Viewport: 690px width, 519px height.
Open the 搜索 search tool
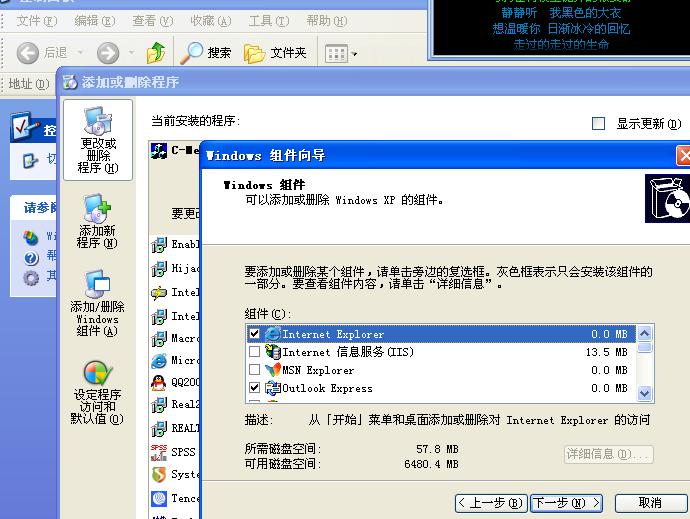tap(206, 53)
